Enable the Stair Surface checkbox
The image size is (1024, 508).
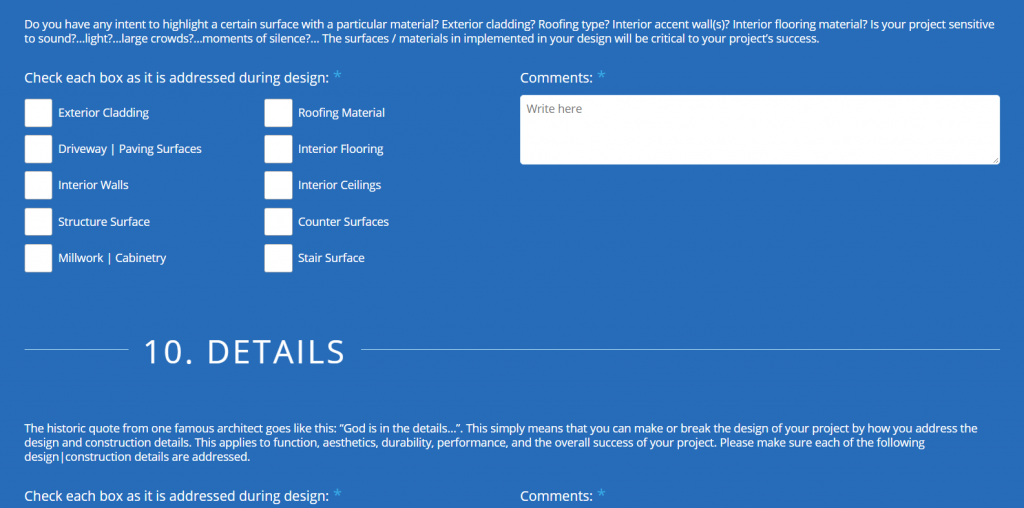[278, 258]
